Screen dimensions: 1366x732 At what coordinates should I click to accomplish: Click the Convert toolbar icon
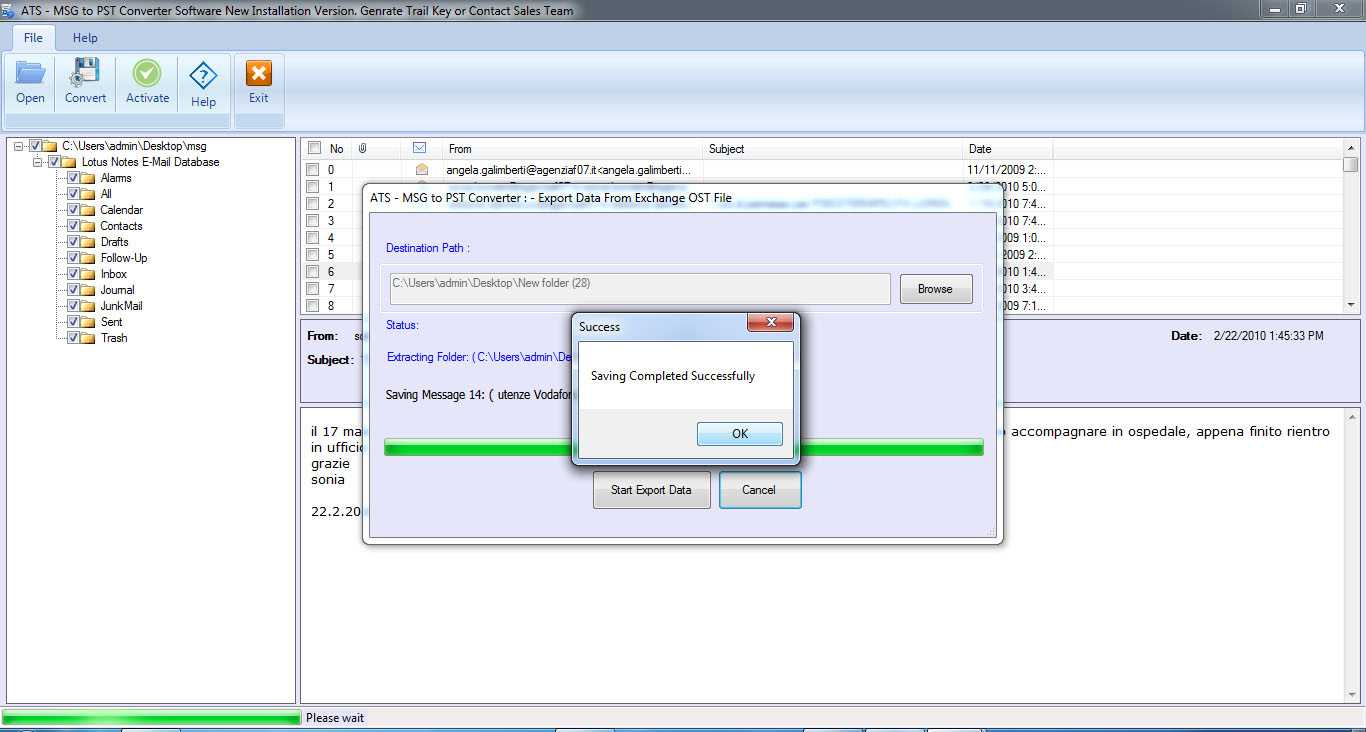[85, 73]
